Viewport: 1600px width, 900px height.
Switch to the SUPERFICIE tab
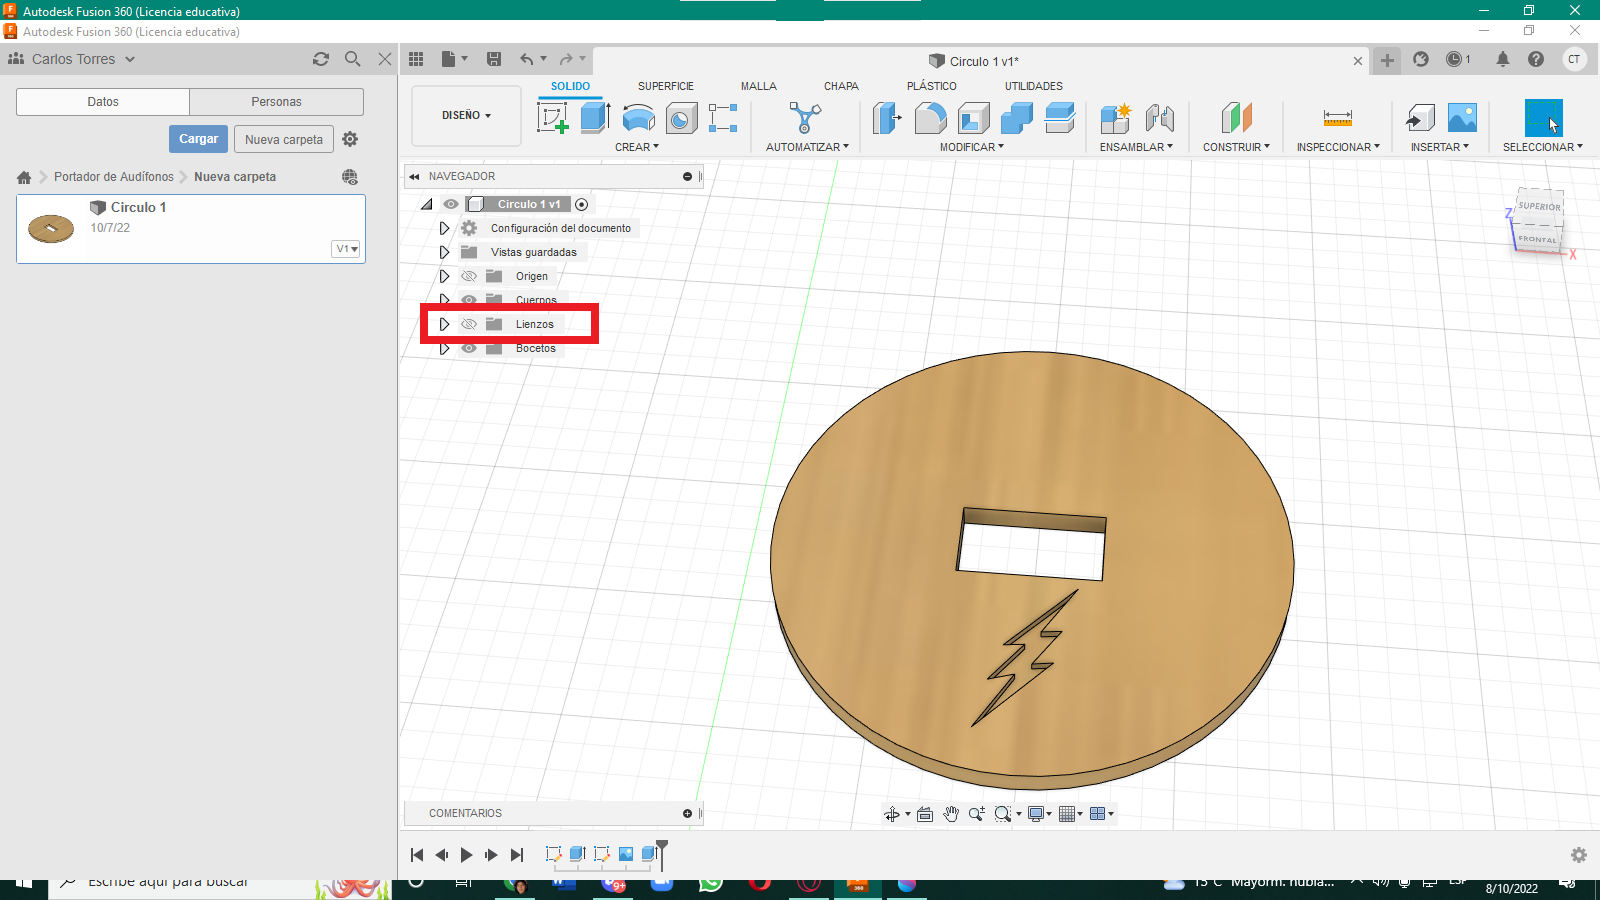[x=666, y=86]
